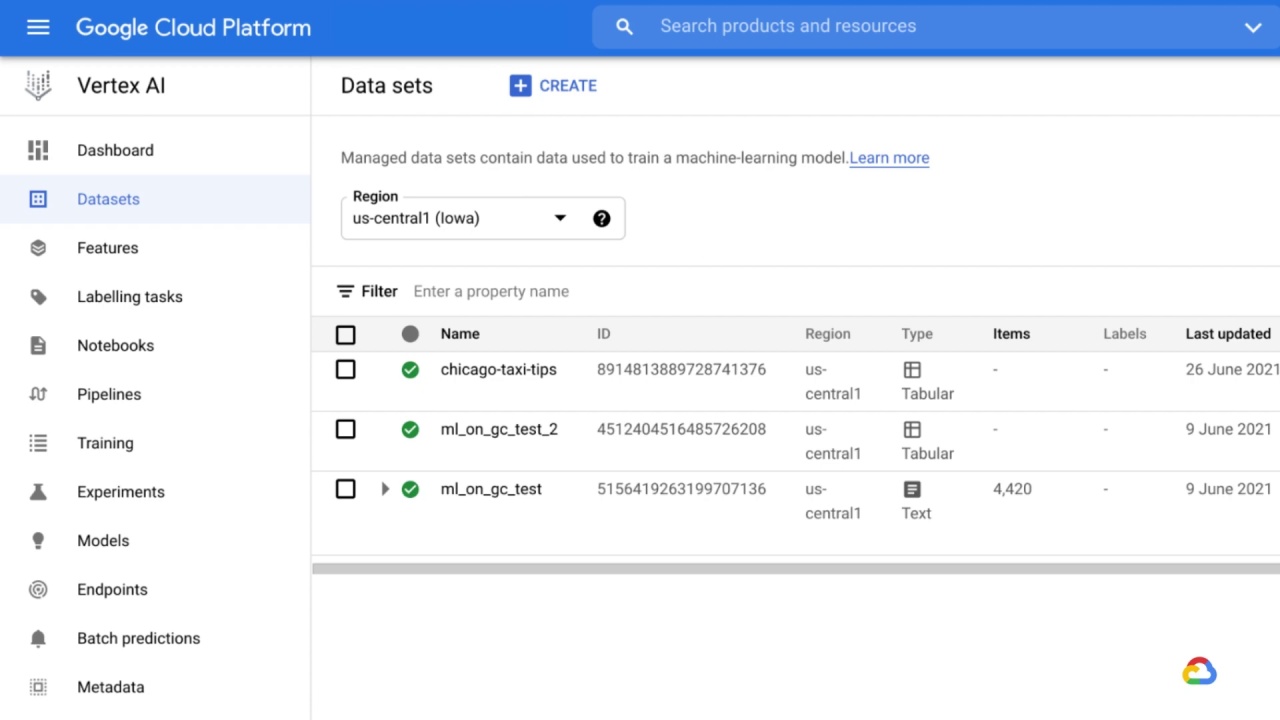Click the Experiments flask icon
This screenshot has height=720, width=1280.
[38, 492]
